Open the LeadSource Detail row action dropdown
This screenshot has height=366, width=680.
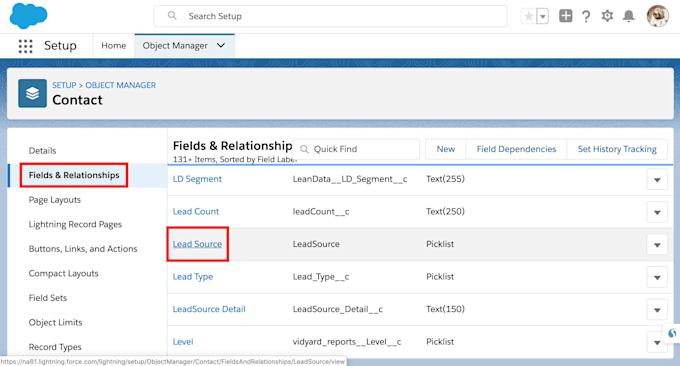pyautogui.click(x=657, y=310)
